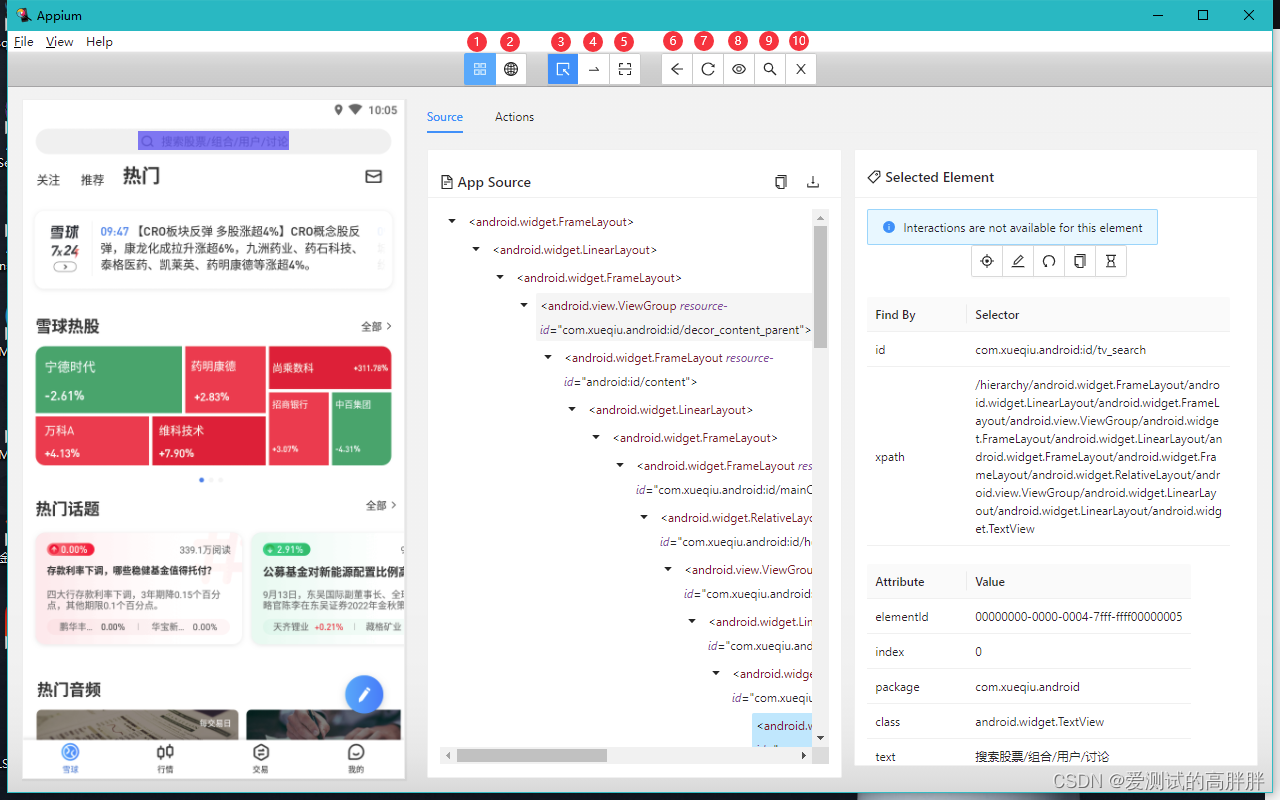Screen dimensions: 1280x800
Task: Switch to the Source tab
Action: point(445,117)
